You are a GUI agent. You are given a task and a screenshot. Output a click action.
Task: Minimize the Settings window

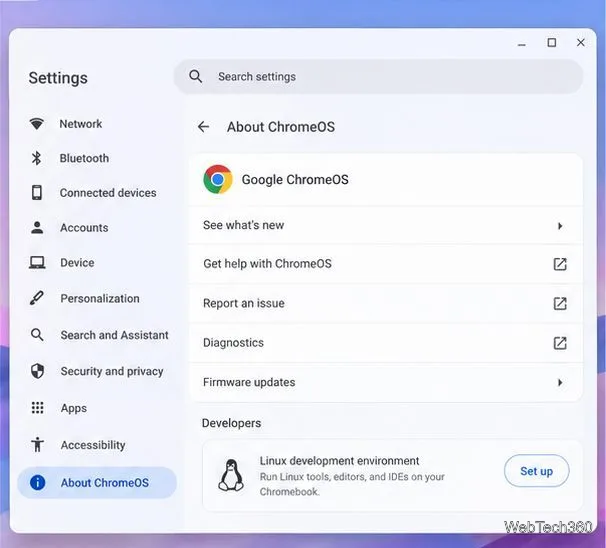(522, 44)
